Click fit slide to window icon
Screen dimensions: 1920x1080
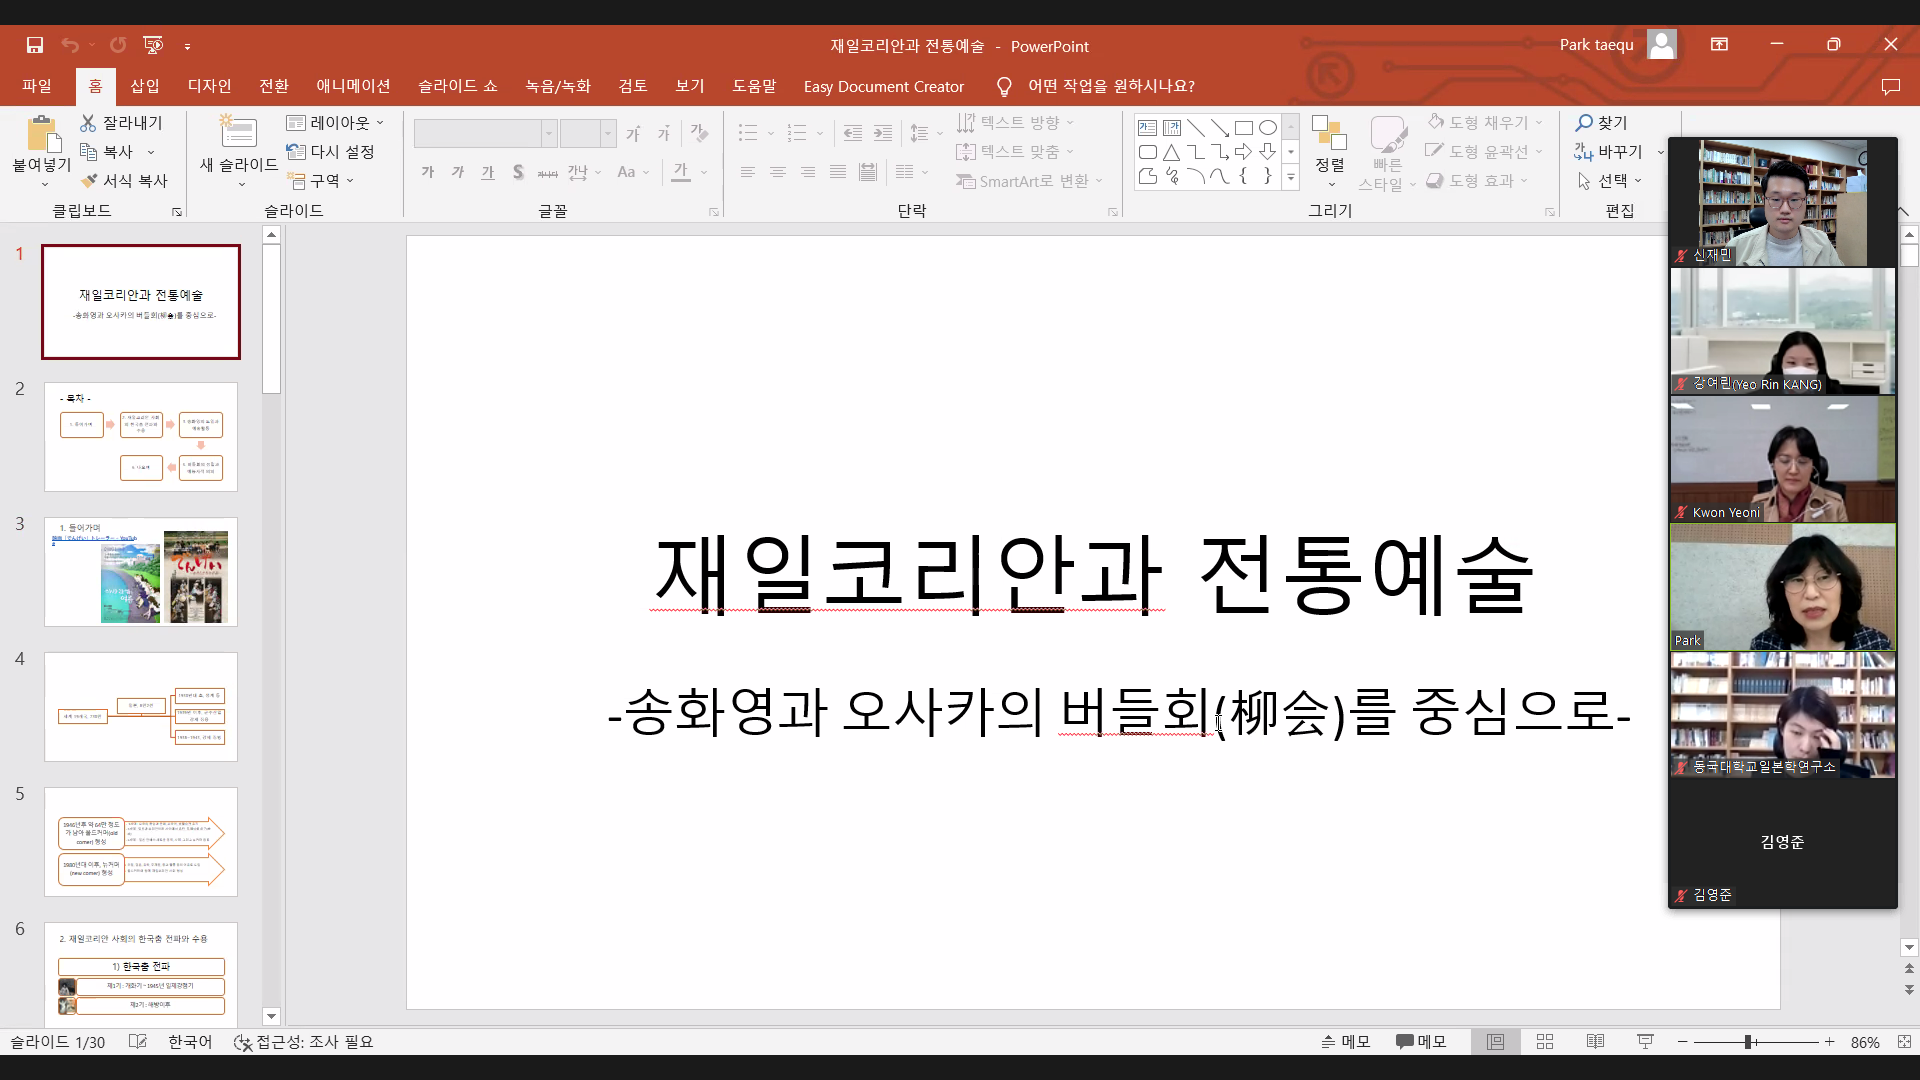click(1904, 1042)
